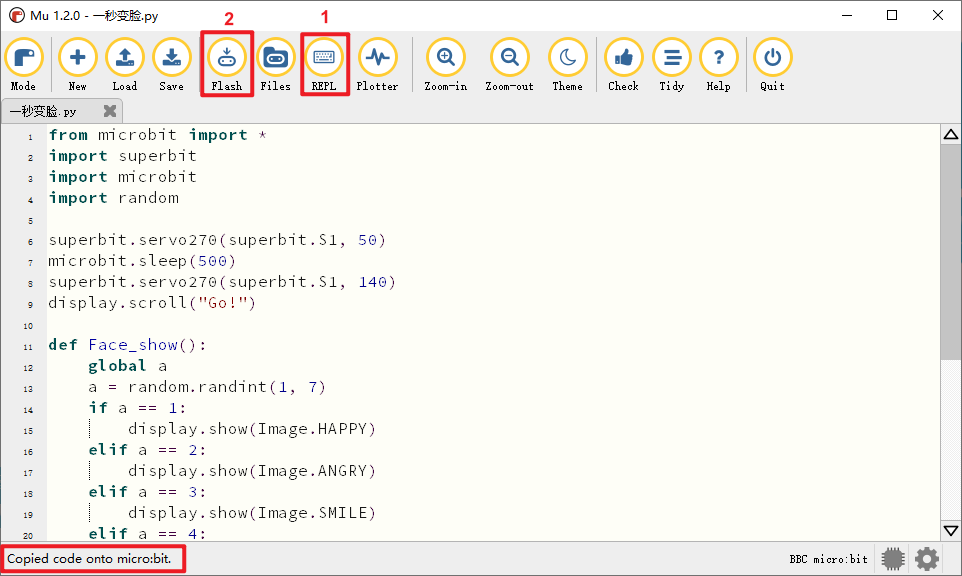Click the scrollbar up arrow
Screen dimensions: 962x576
point(951,134)
